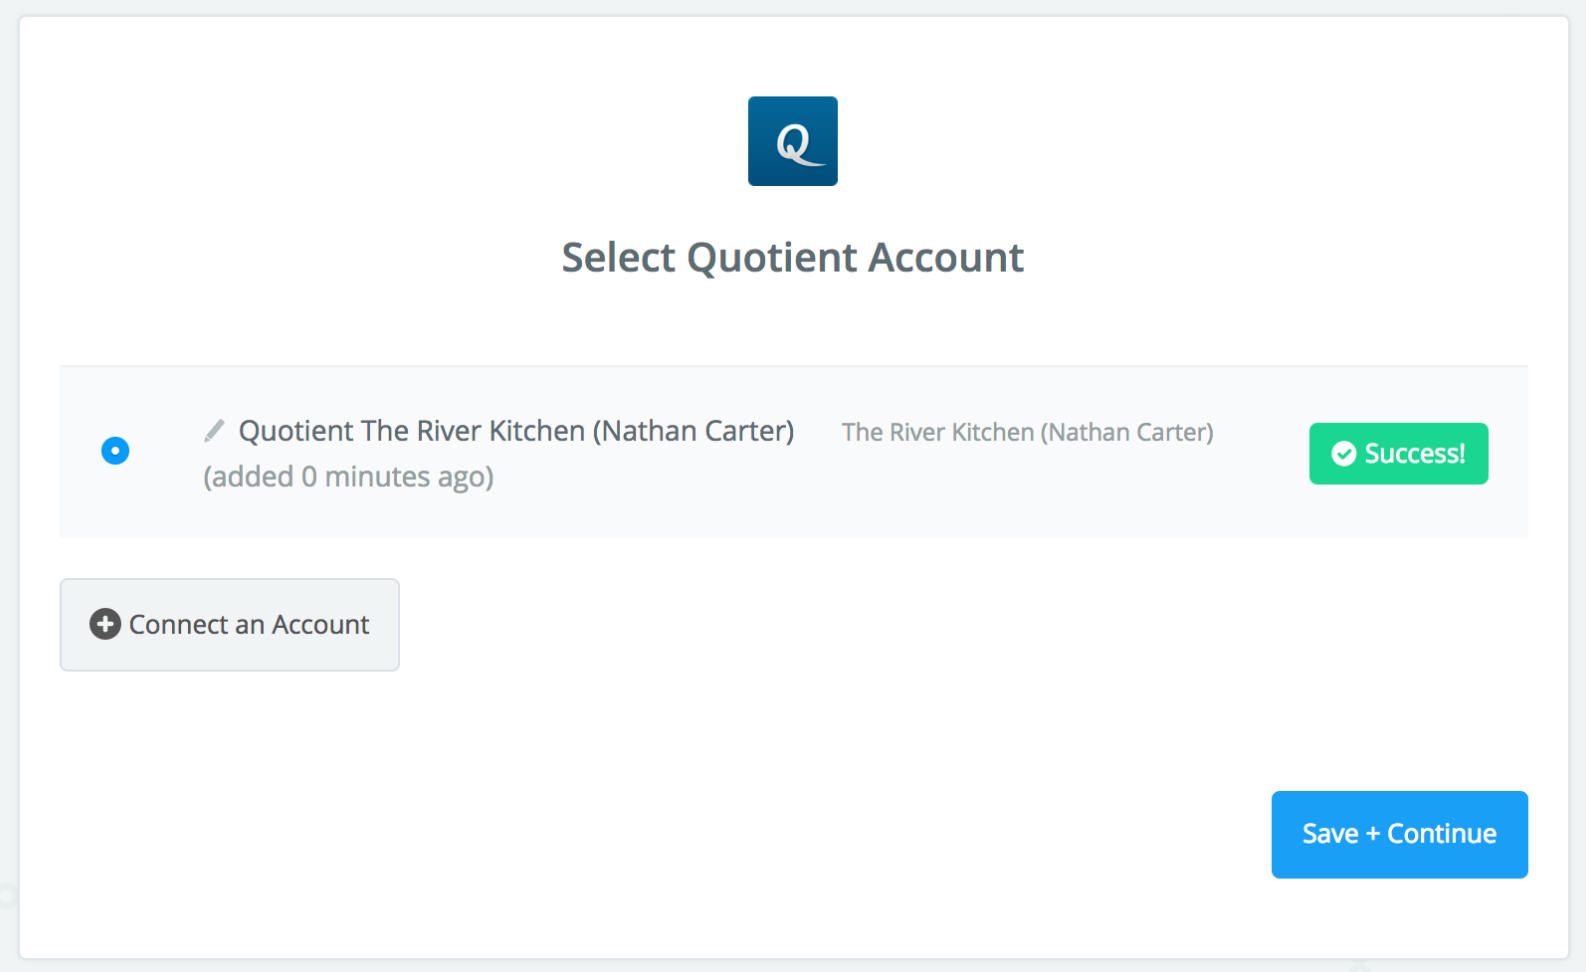
Task: Select The River Kitchen account radio button
Action: pyautogui.click(x=115, y=451)
